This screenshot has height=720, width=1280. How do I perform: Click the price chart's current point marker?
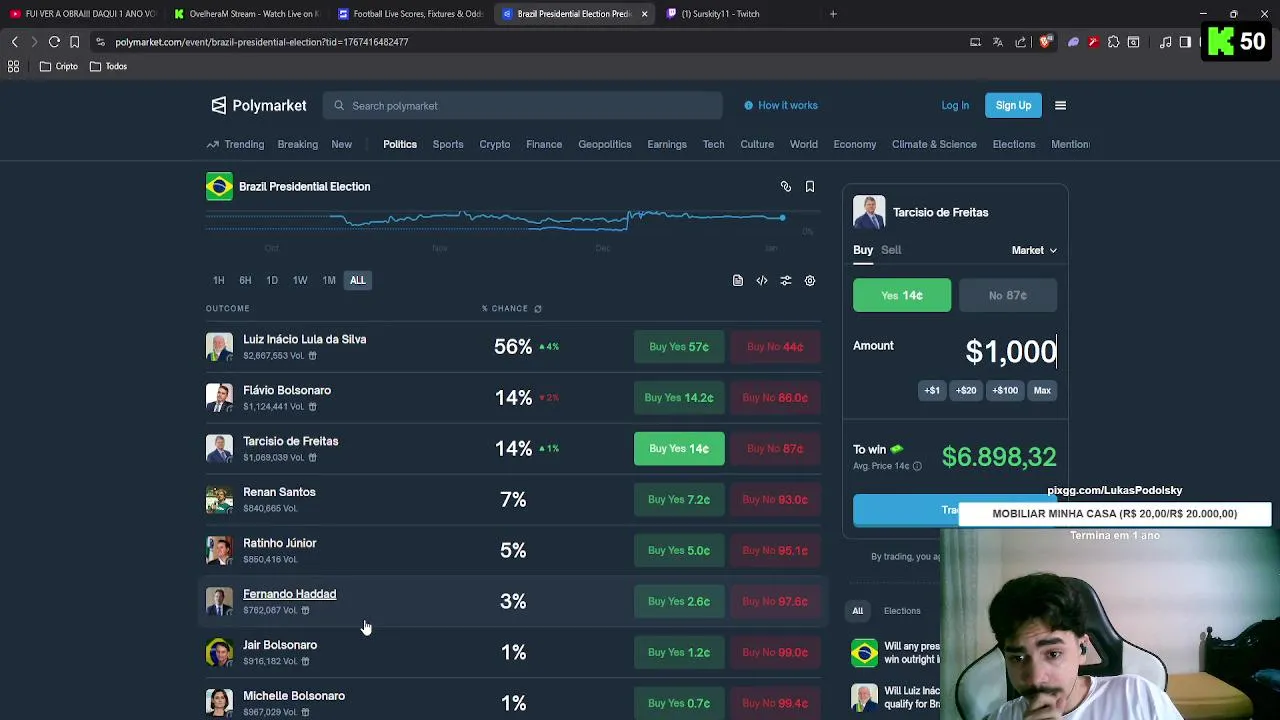pyautogui.click(x=782, y=217)
